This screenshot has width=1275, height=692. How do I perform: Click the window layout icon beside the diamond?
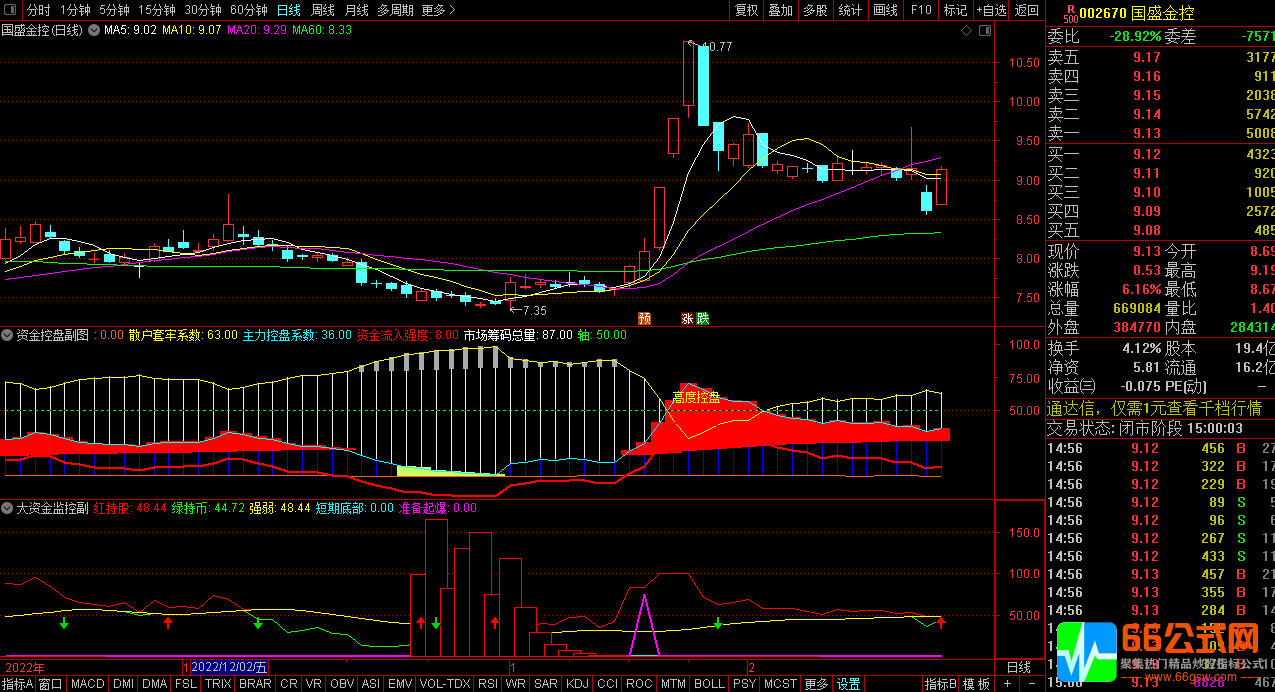984,31
